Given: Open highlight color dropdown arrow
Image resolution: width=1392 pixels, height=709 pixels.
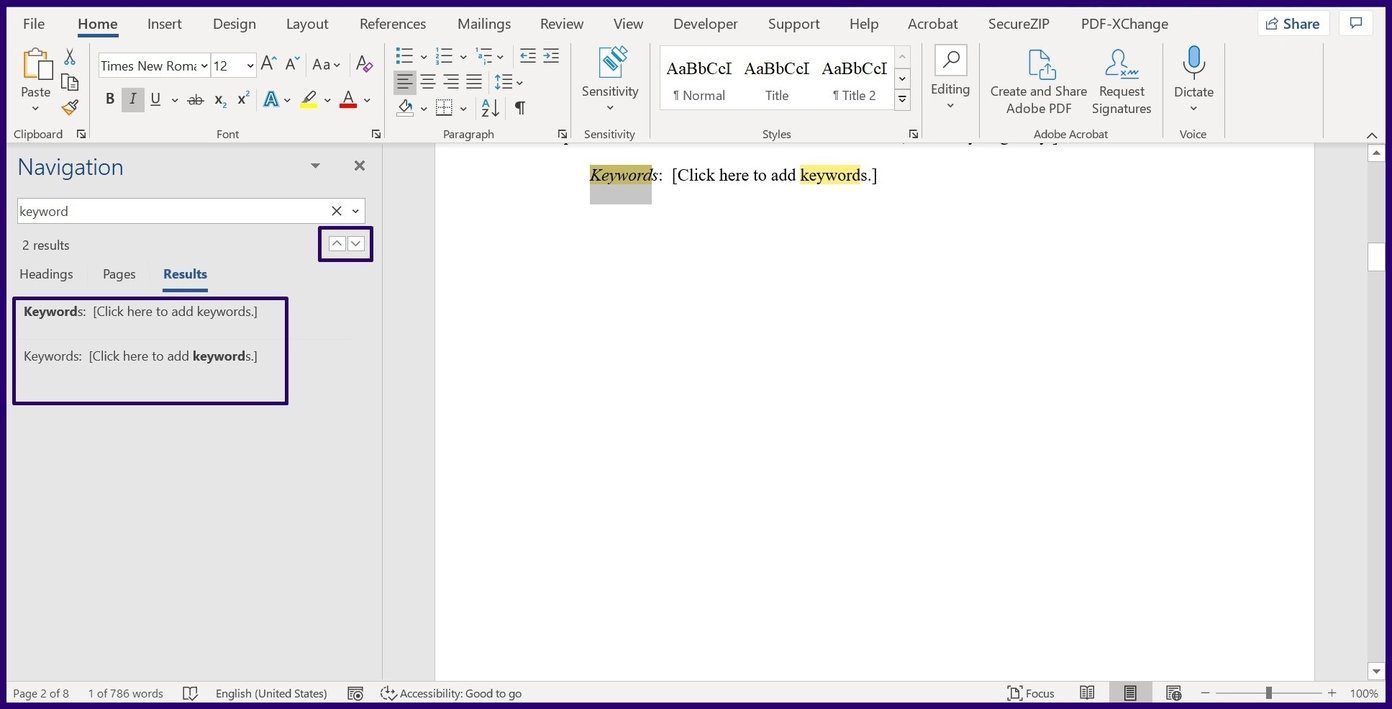Looking at the screenshot, I should click(x=327, y=100).
